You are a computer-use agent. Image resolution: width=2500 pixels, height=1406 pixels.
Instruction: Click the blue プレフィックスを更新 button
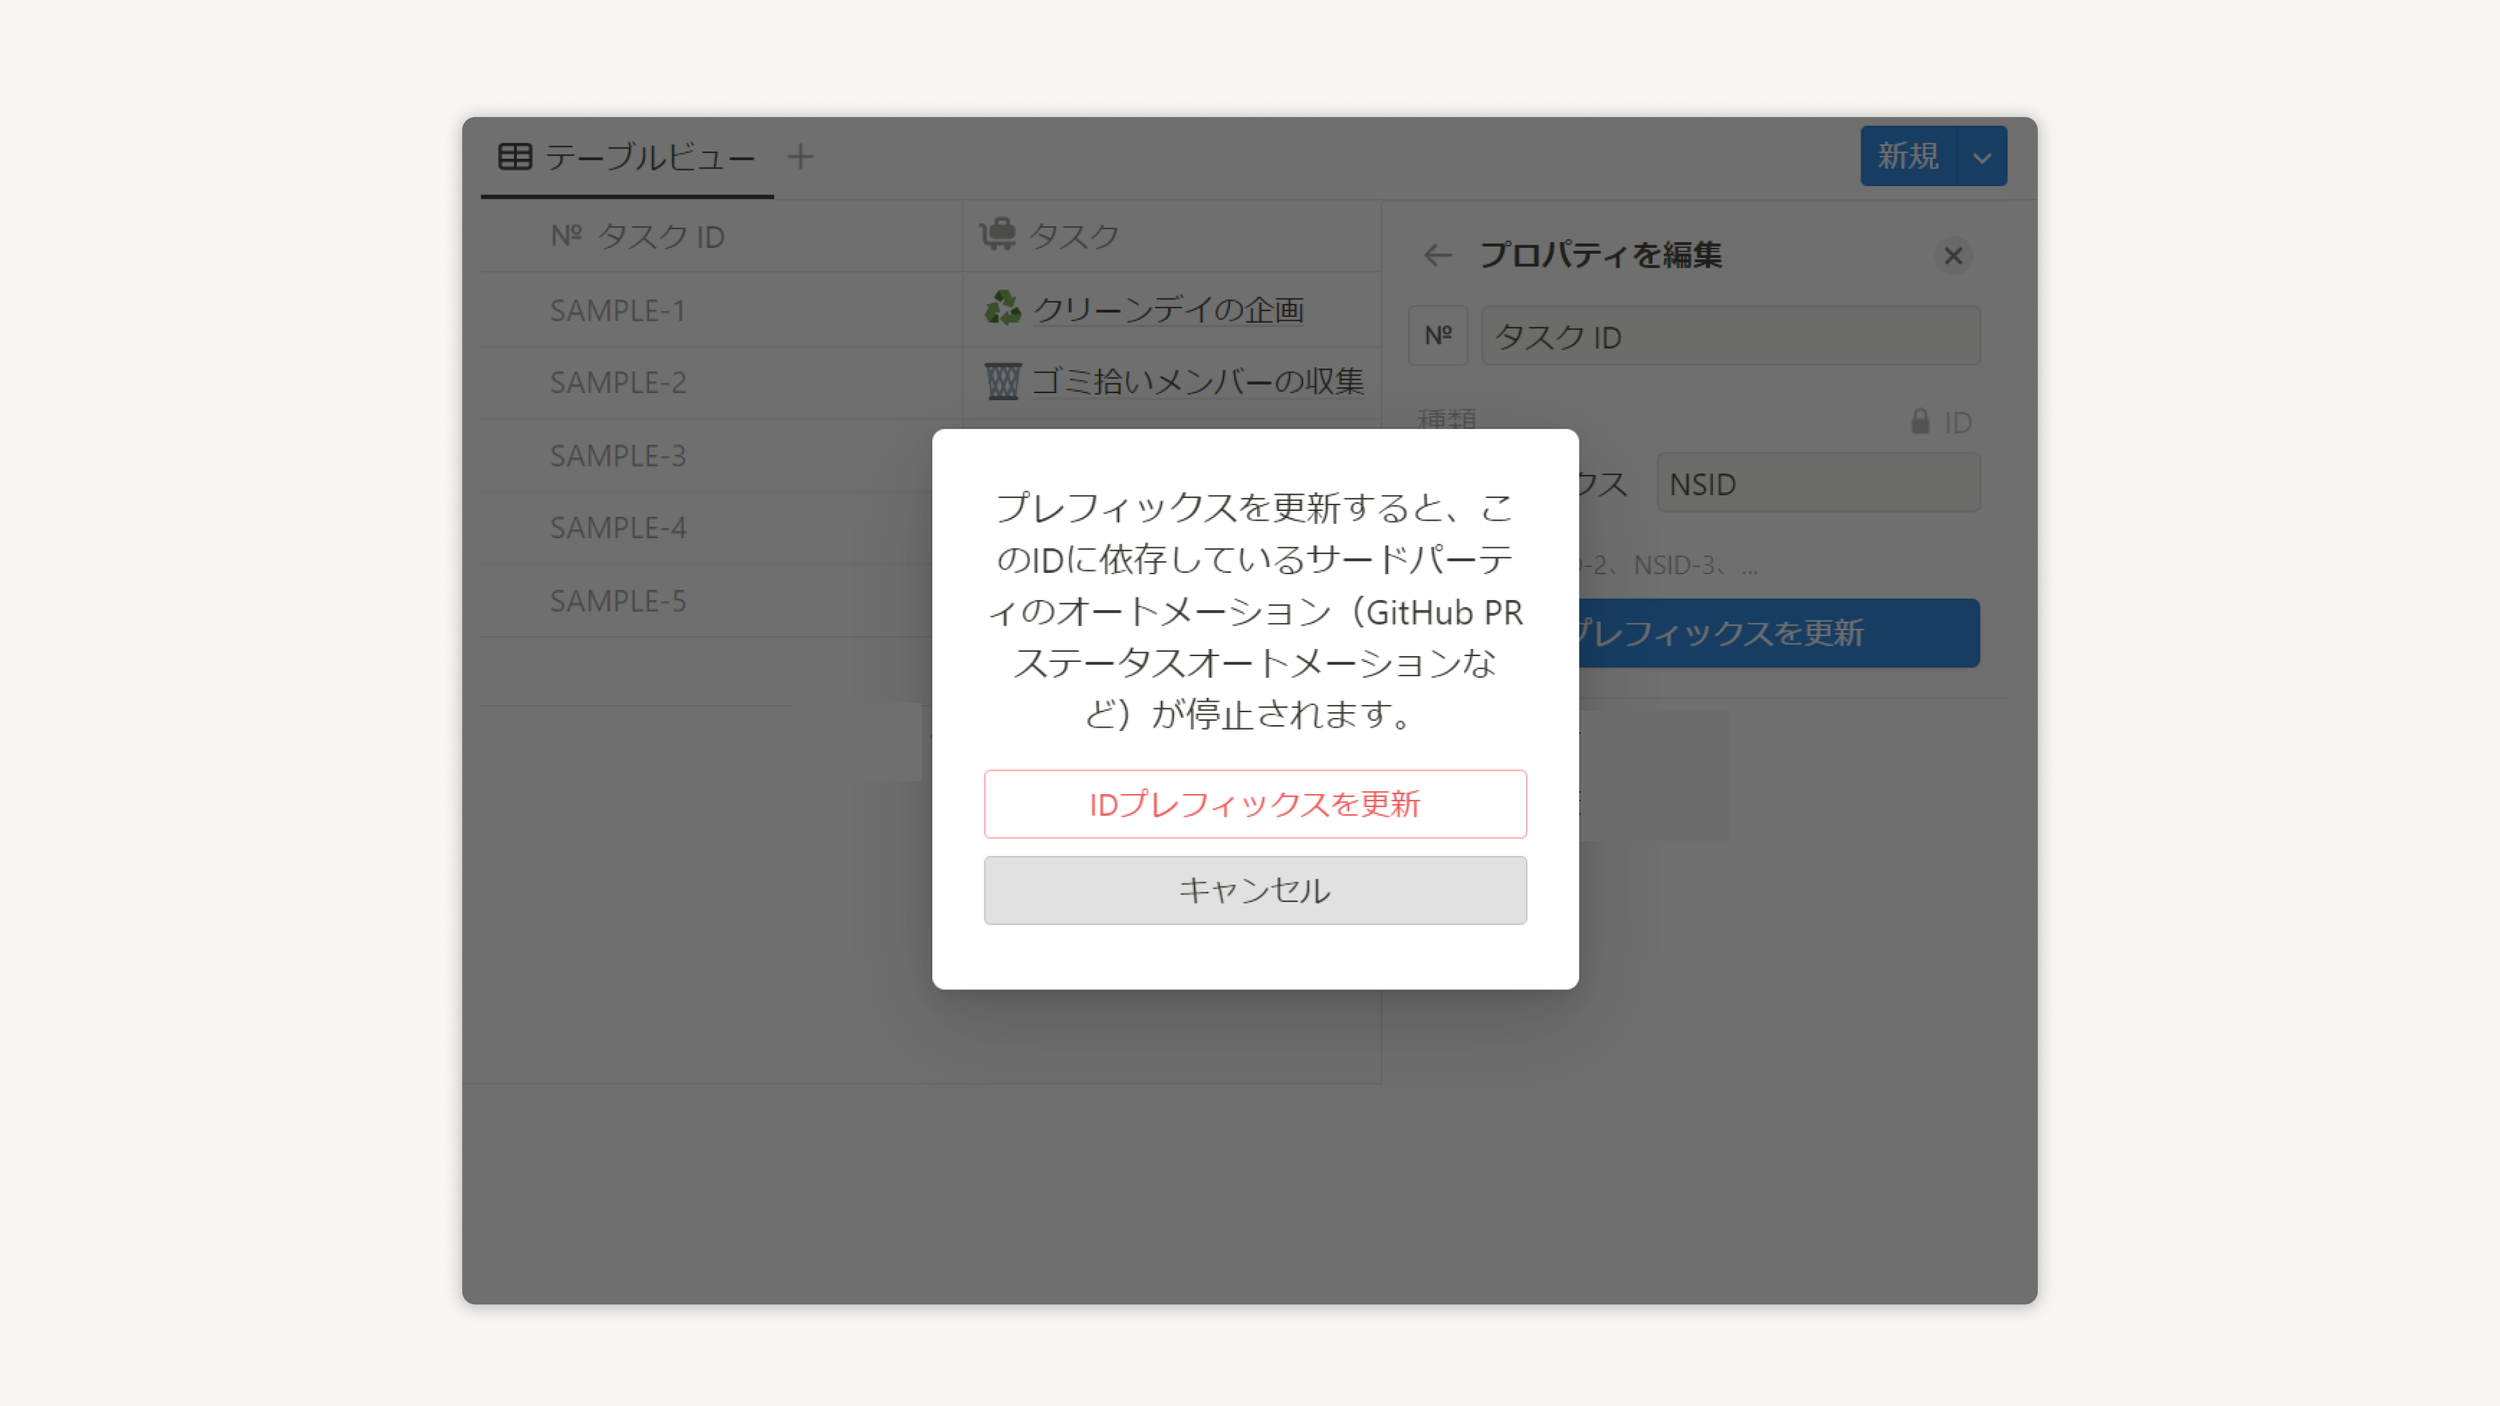[x=1780, y=633]
